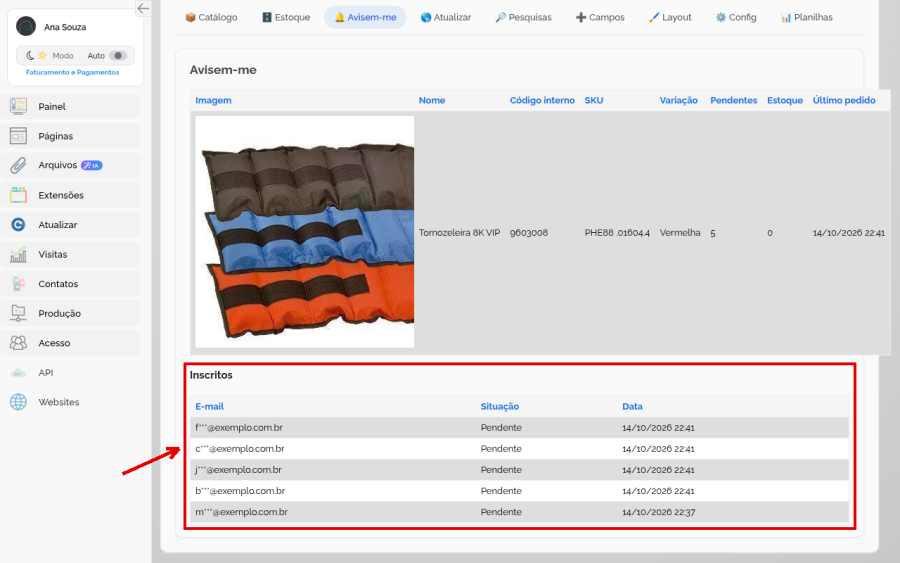This screenshot has width=900, height=563.
Task: Switch to the Campos tab
Action: click(x=600, y=17)
